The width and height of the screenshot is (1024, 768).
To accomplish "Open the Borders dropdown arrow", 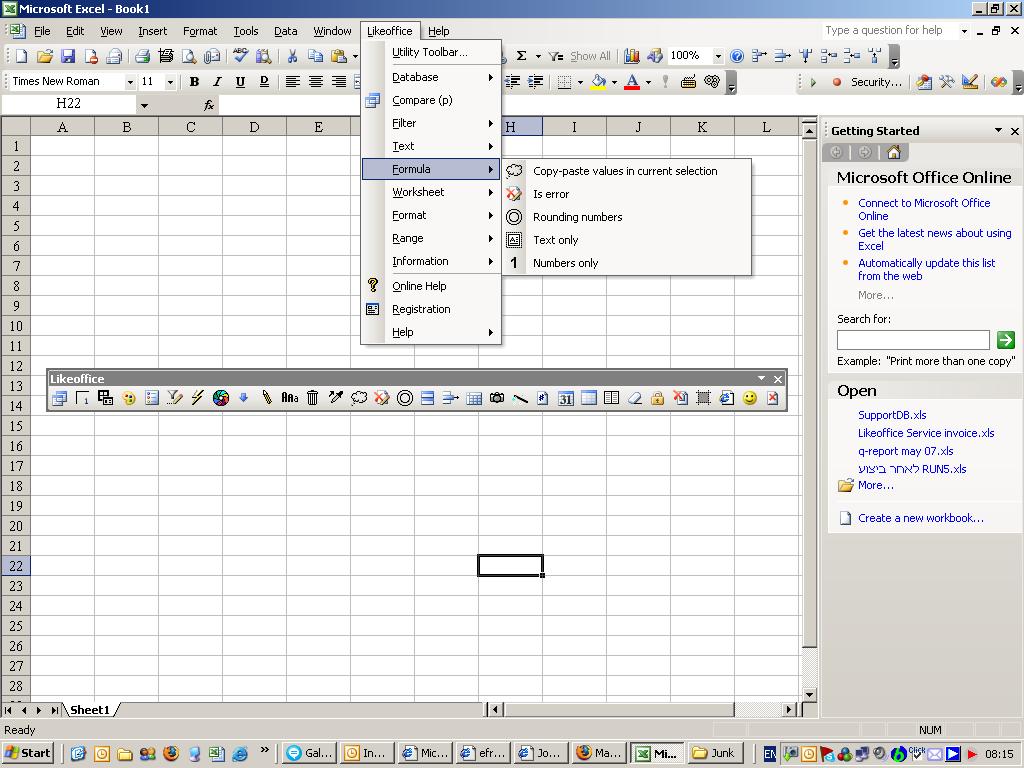I will click(x=580, y=82).
